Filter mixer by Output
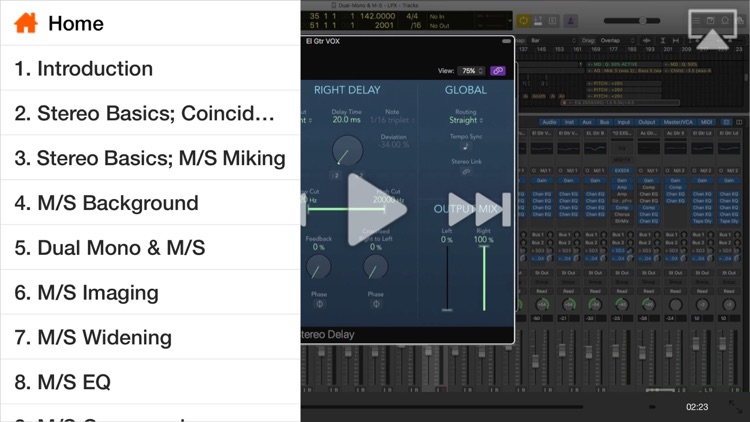750x422 pixels. coord(647,122)
